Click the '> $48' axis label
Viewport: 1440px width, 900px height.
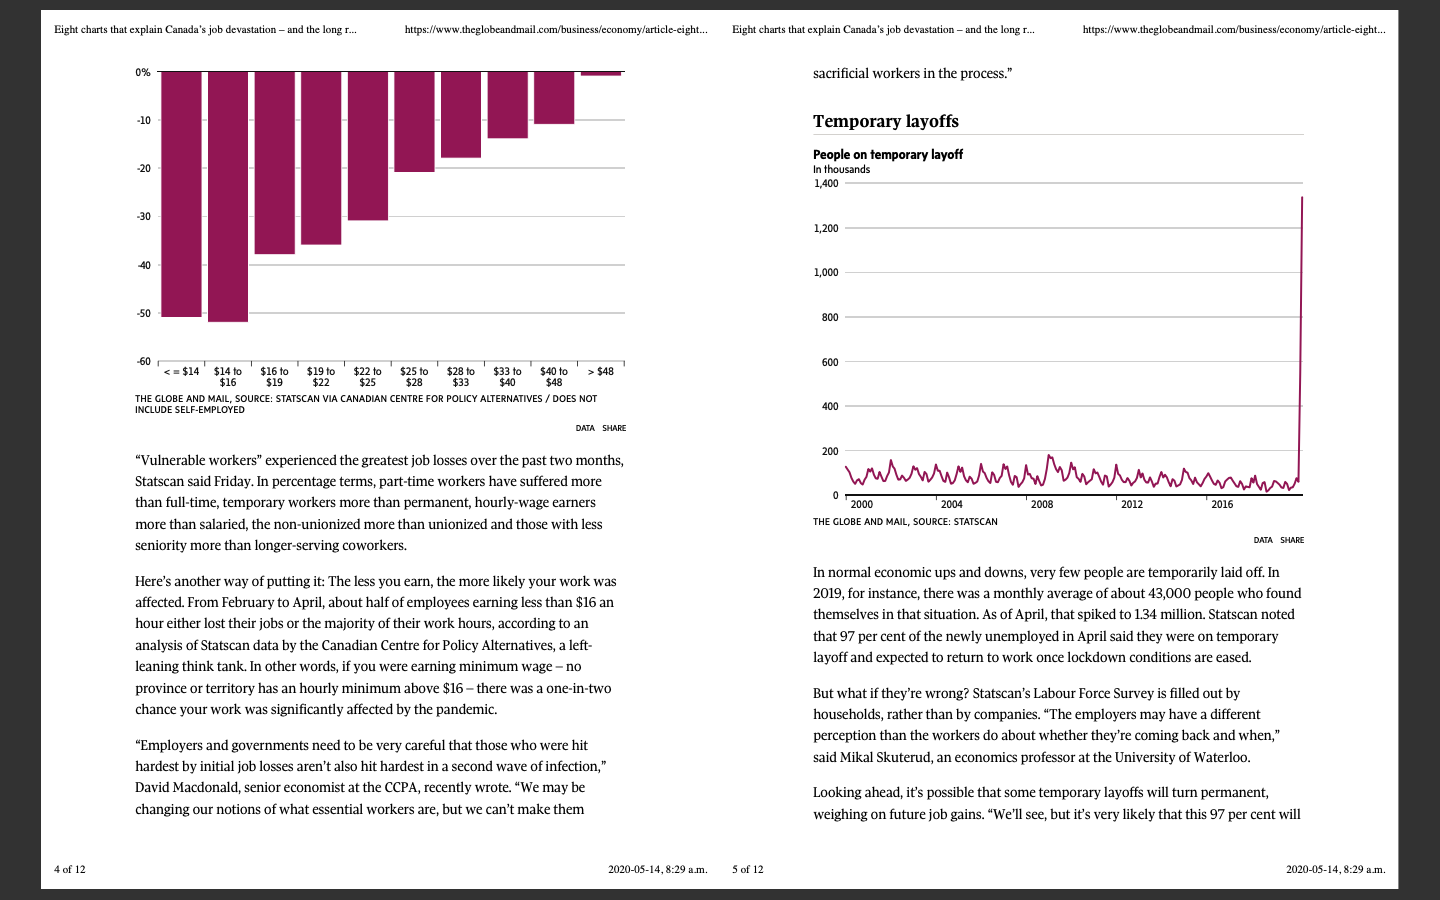click(x=600, y=372)
